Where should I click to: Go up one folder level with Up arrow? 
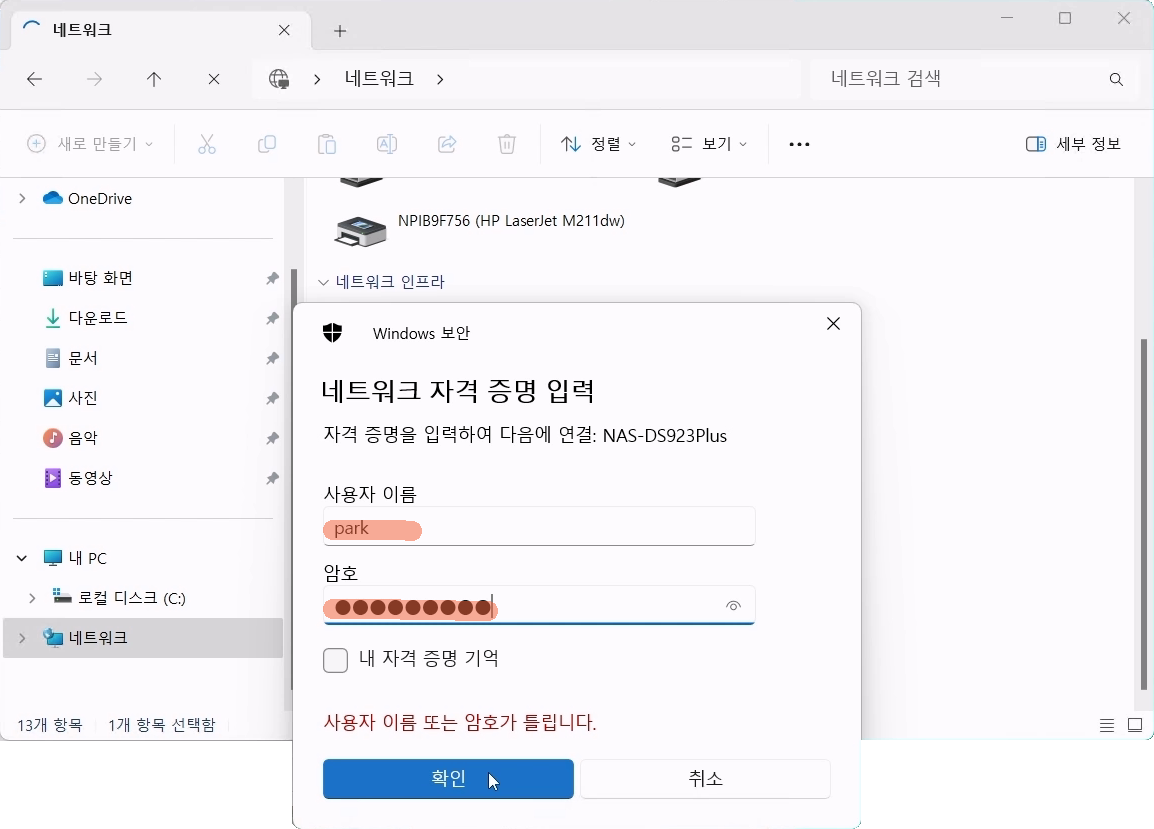[x=154, y=79]
